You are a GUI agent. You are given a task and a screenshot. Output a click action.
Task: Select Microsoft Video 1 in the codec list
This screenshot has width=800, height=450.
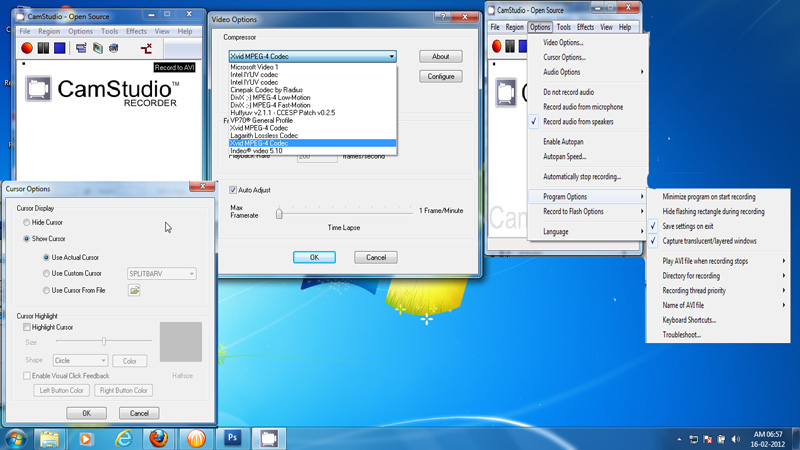(312, 67)
